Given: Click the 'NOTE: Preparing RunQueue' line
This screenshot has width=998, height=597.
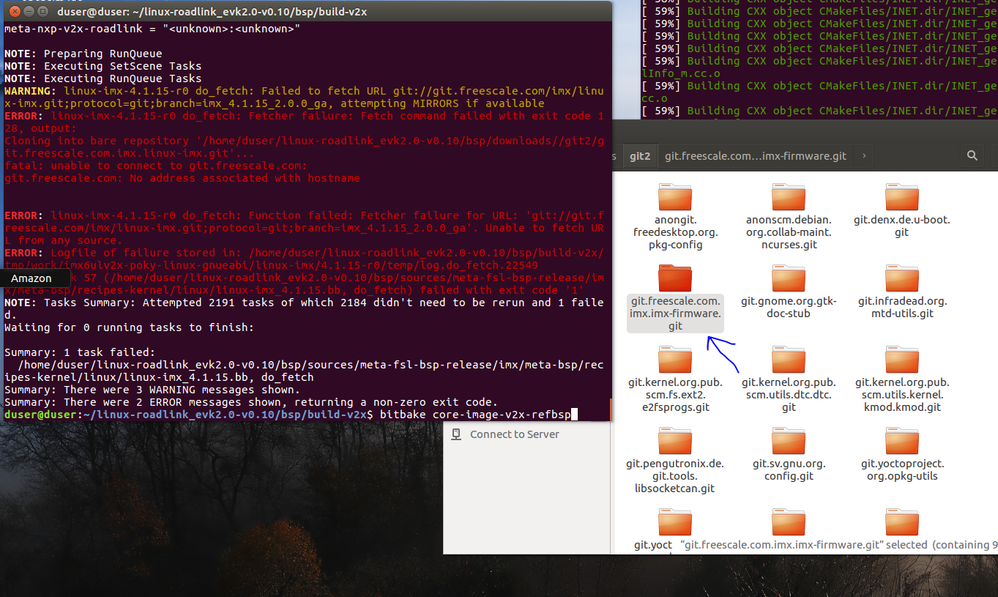Looking at the screenshot, I should [x=83, y=53].
